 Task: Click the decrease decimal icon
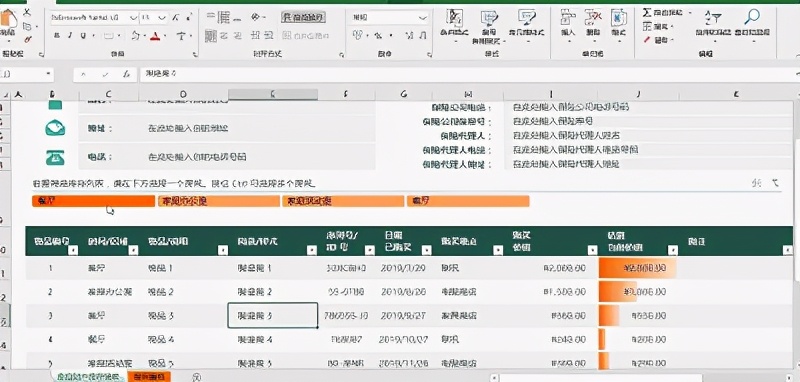422,36
